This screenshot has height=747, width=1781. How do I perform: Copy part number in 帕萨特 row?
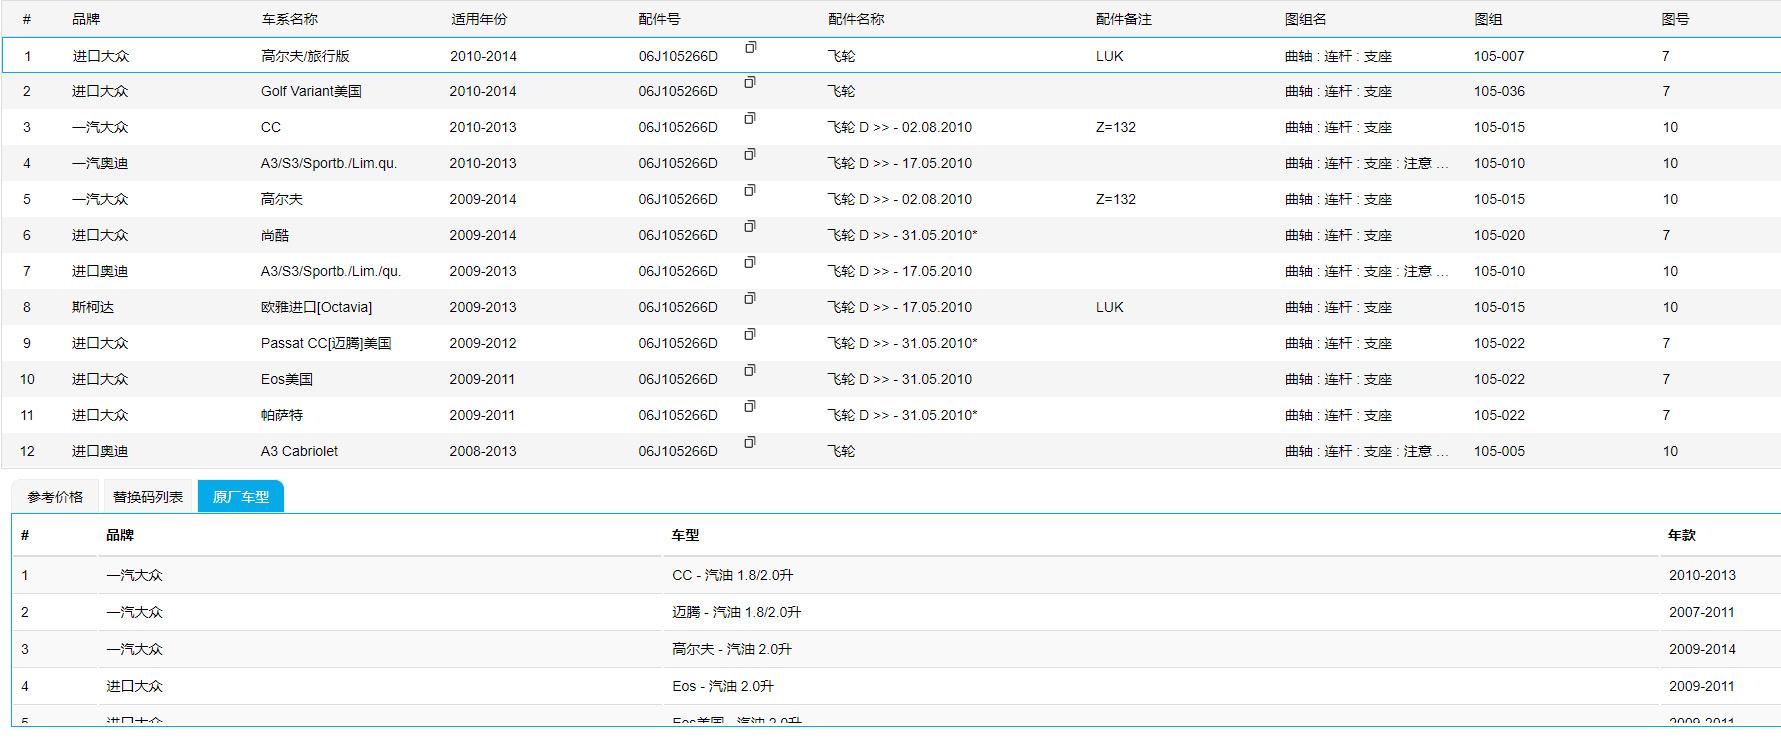click(750, 407)
